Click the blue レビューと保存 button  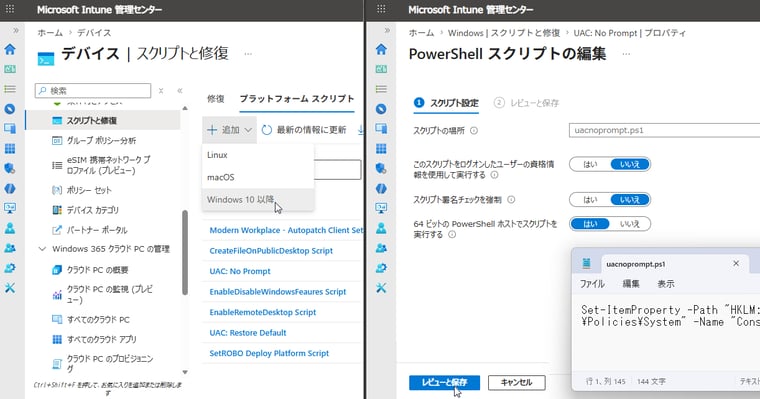(444, 383)
